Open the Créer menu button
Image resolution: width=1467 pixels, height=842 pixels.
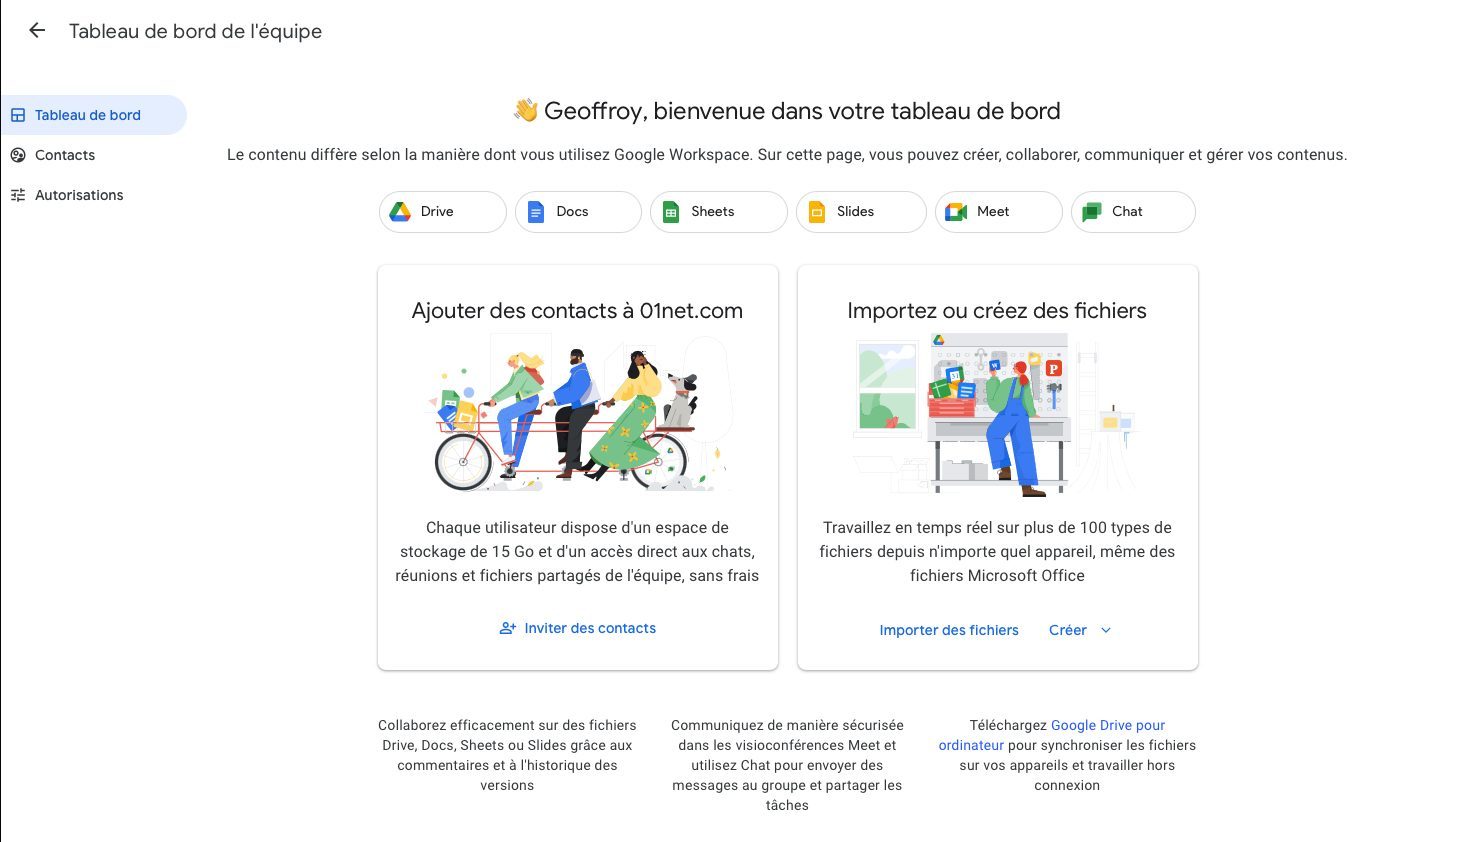click(x=1068, y=631)
